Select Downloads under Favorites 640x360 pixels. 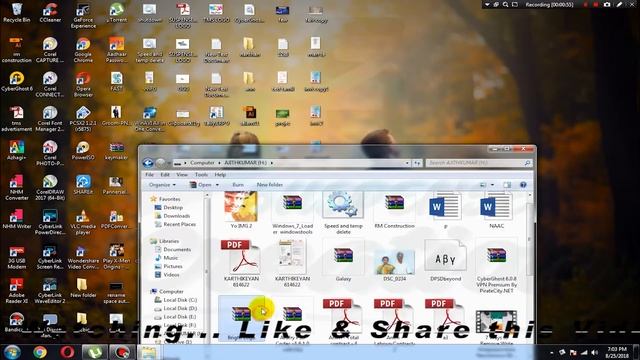(x=176, y=216)
